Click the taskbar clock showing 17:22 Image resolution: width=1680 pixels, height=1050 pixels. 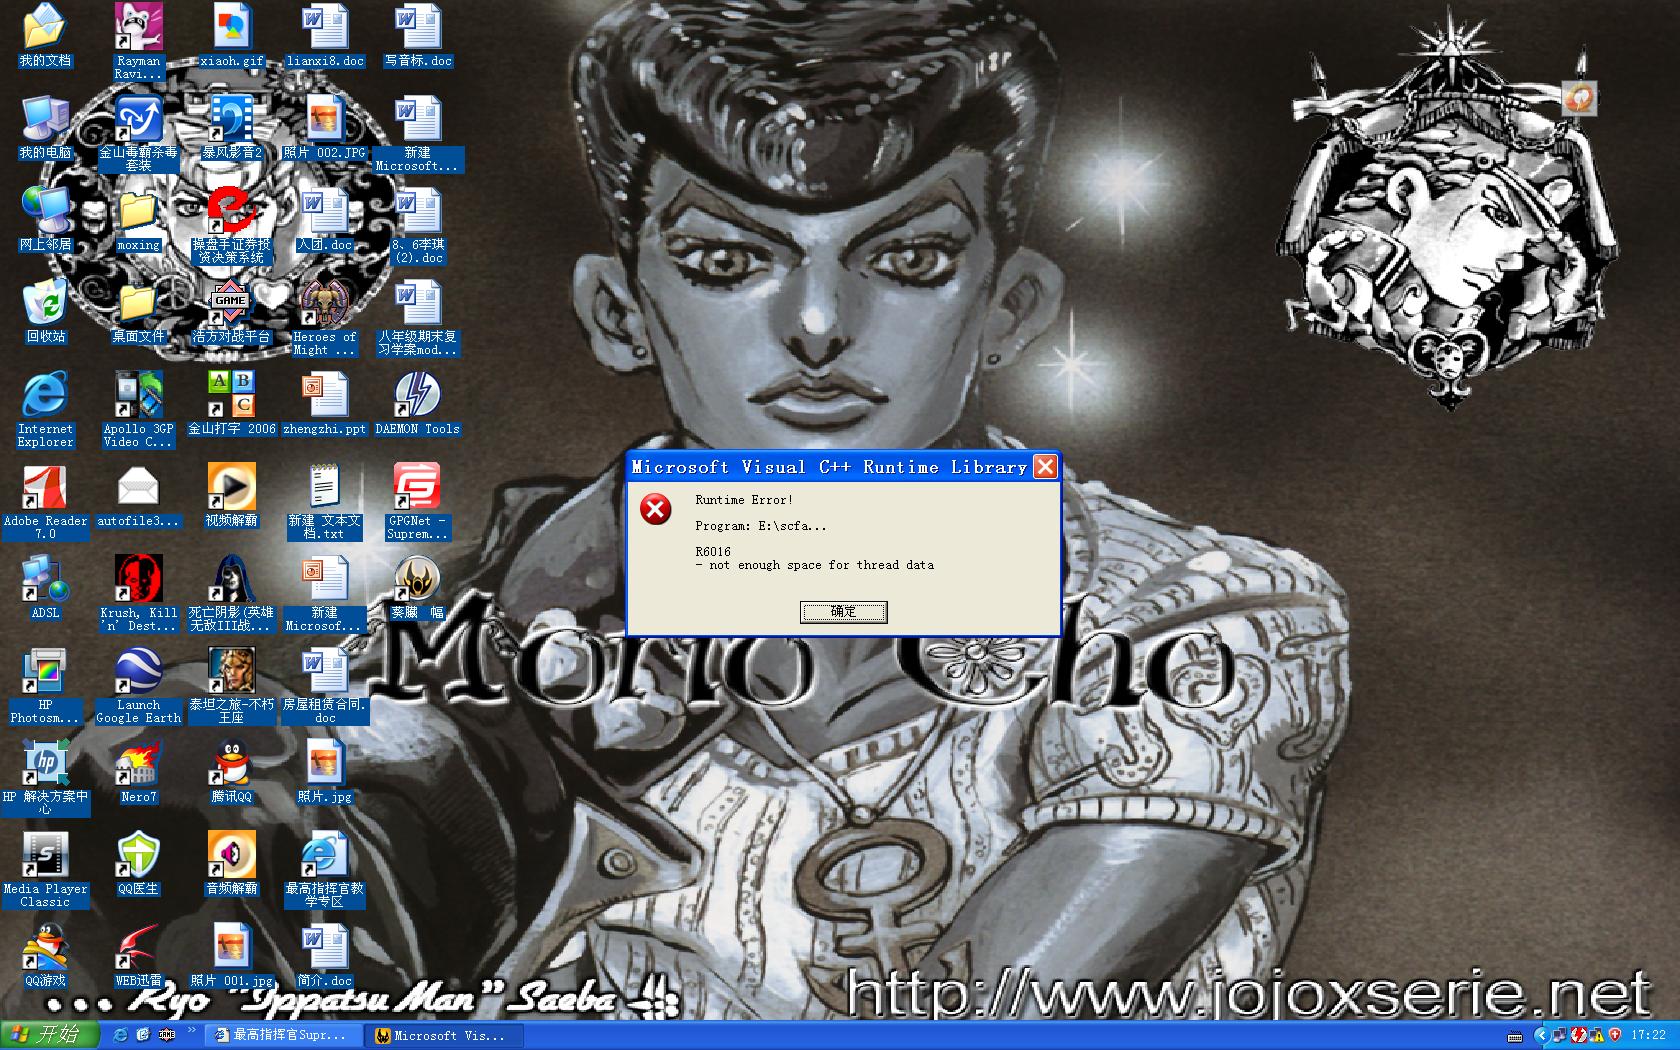(x=1649, y=1035)
